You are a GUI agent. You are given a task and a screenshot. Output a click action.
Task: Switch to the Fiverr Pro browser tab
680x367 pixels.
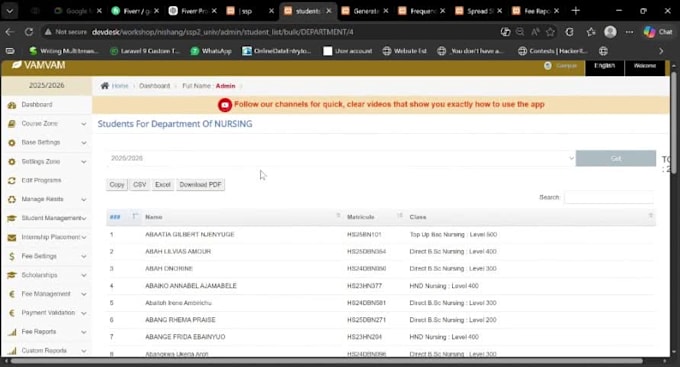click(193, 11)
